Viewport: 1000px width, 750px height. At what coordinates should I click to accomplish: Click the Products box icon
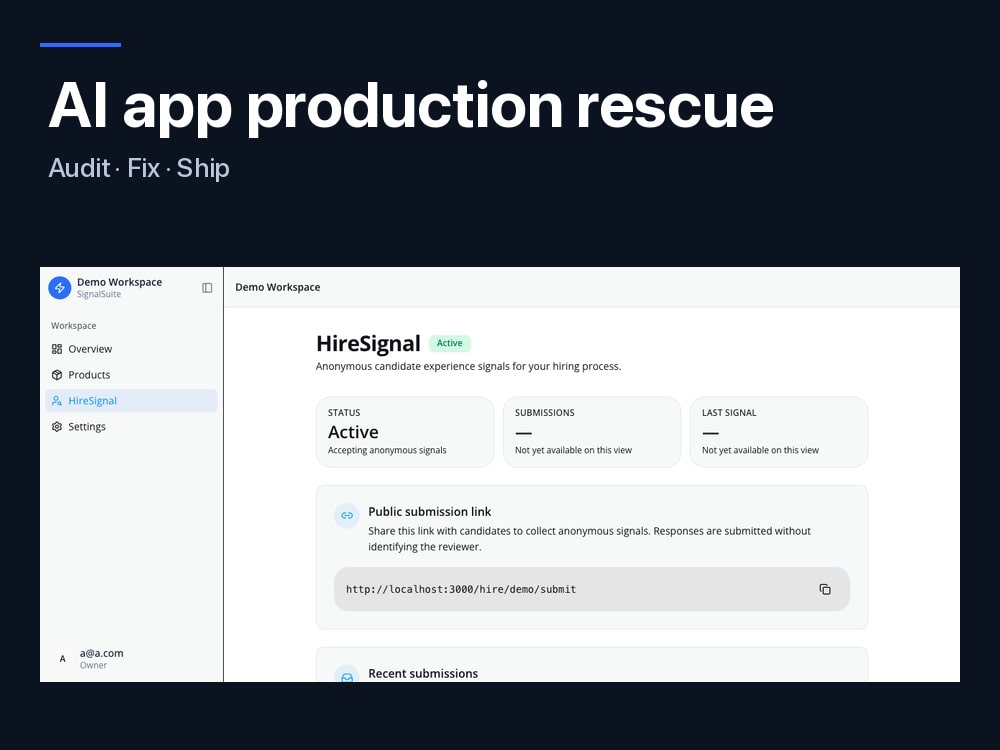(57, 375)
